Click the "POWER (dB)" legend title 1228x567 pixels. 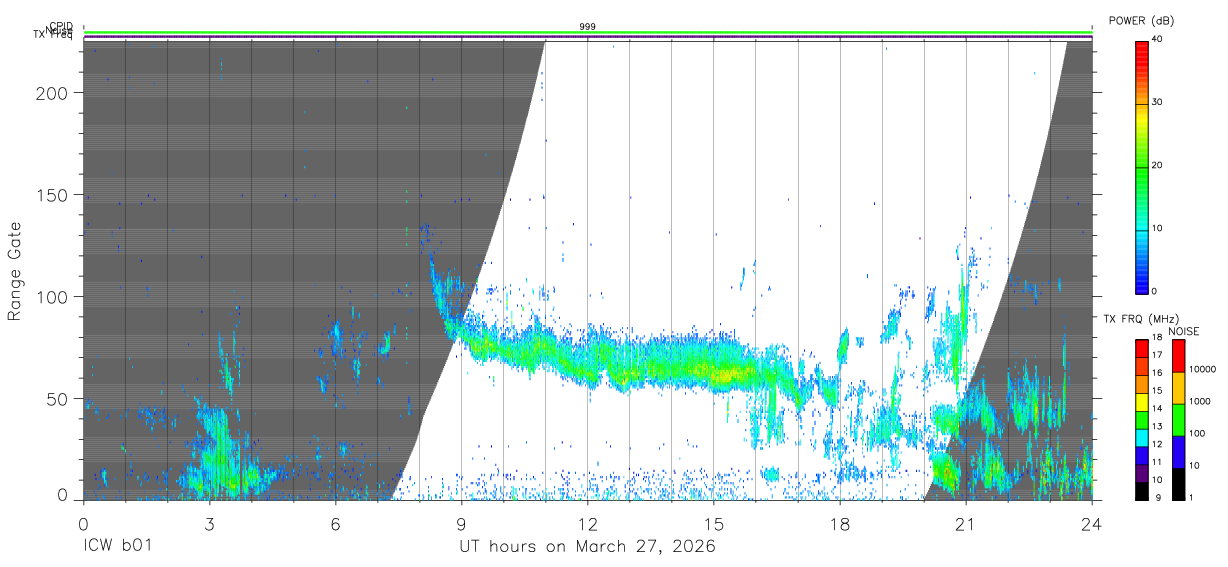pyautogui.click(x=1140, y=21)
